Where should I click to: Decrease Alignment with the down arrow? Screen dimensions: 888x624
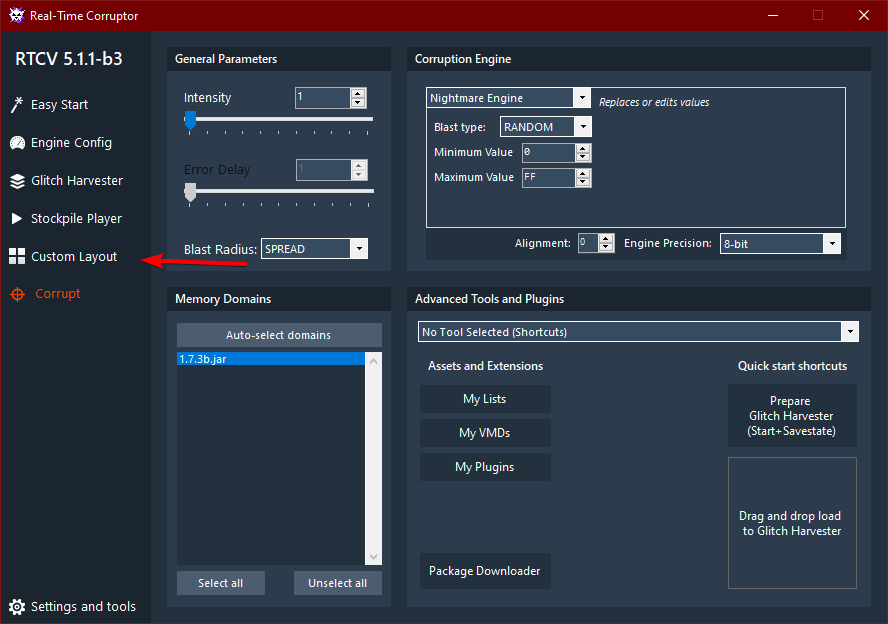coord(606,247)
